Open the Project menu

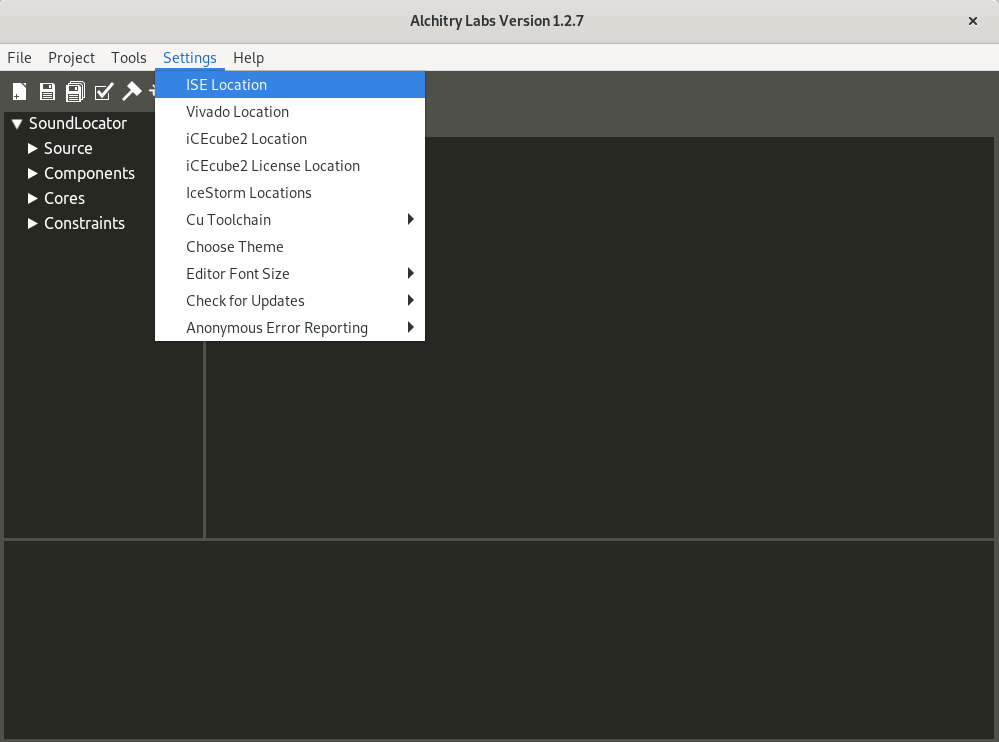pos(71,58)
